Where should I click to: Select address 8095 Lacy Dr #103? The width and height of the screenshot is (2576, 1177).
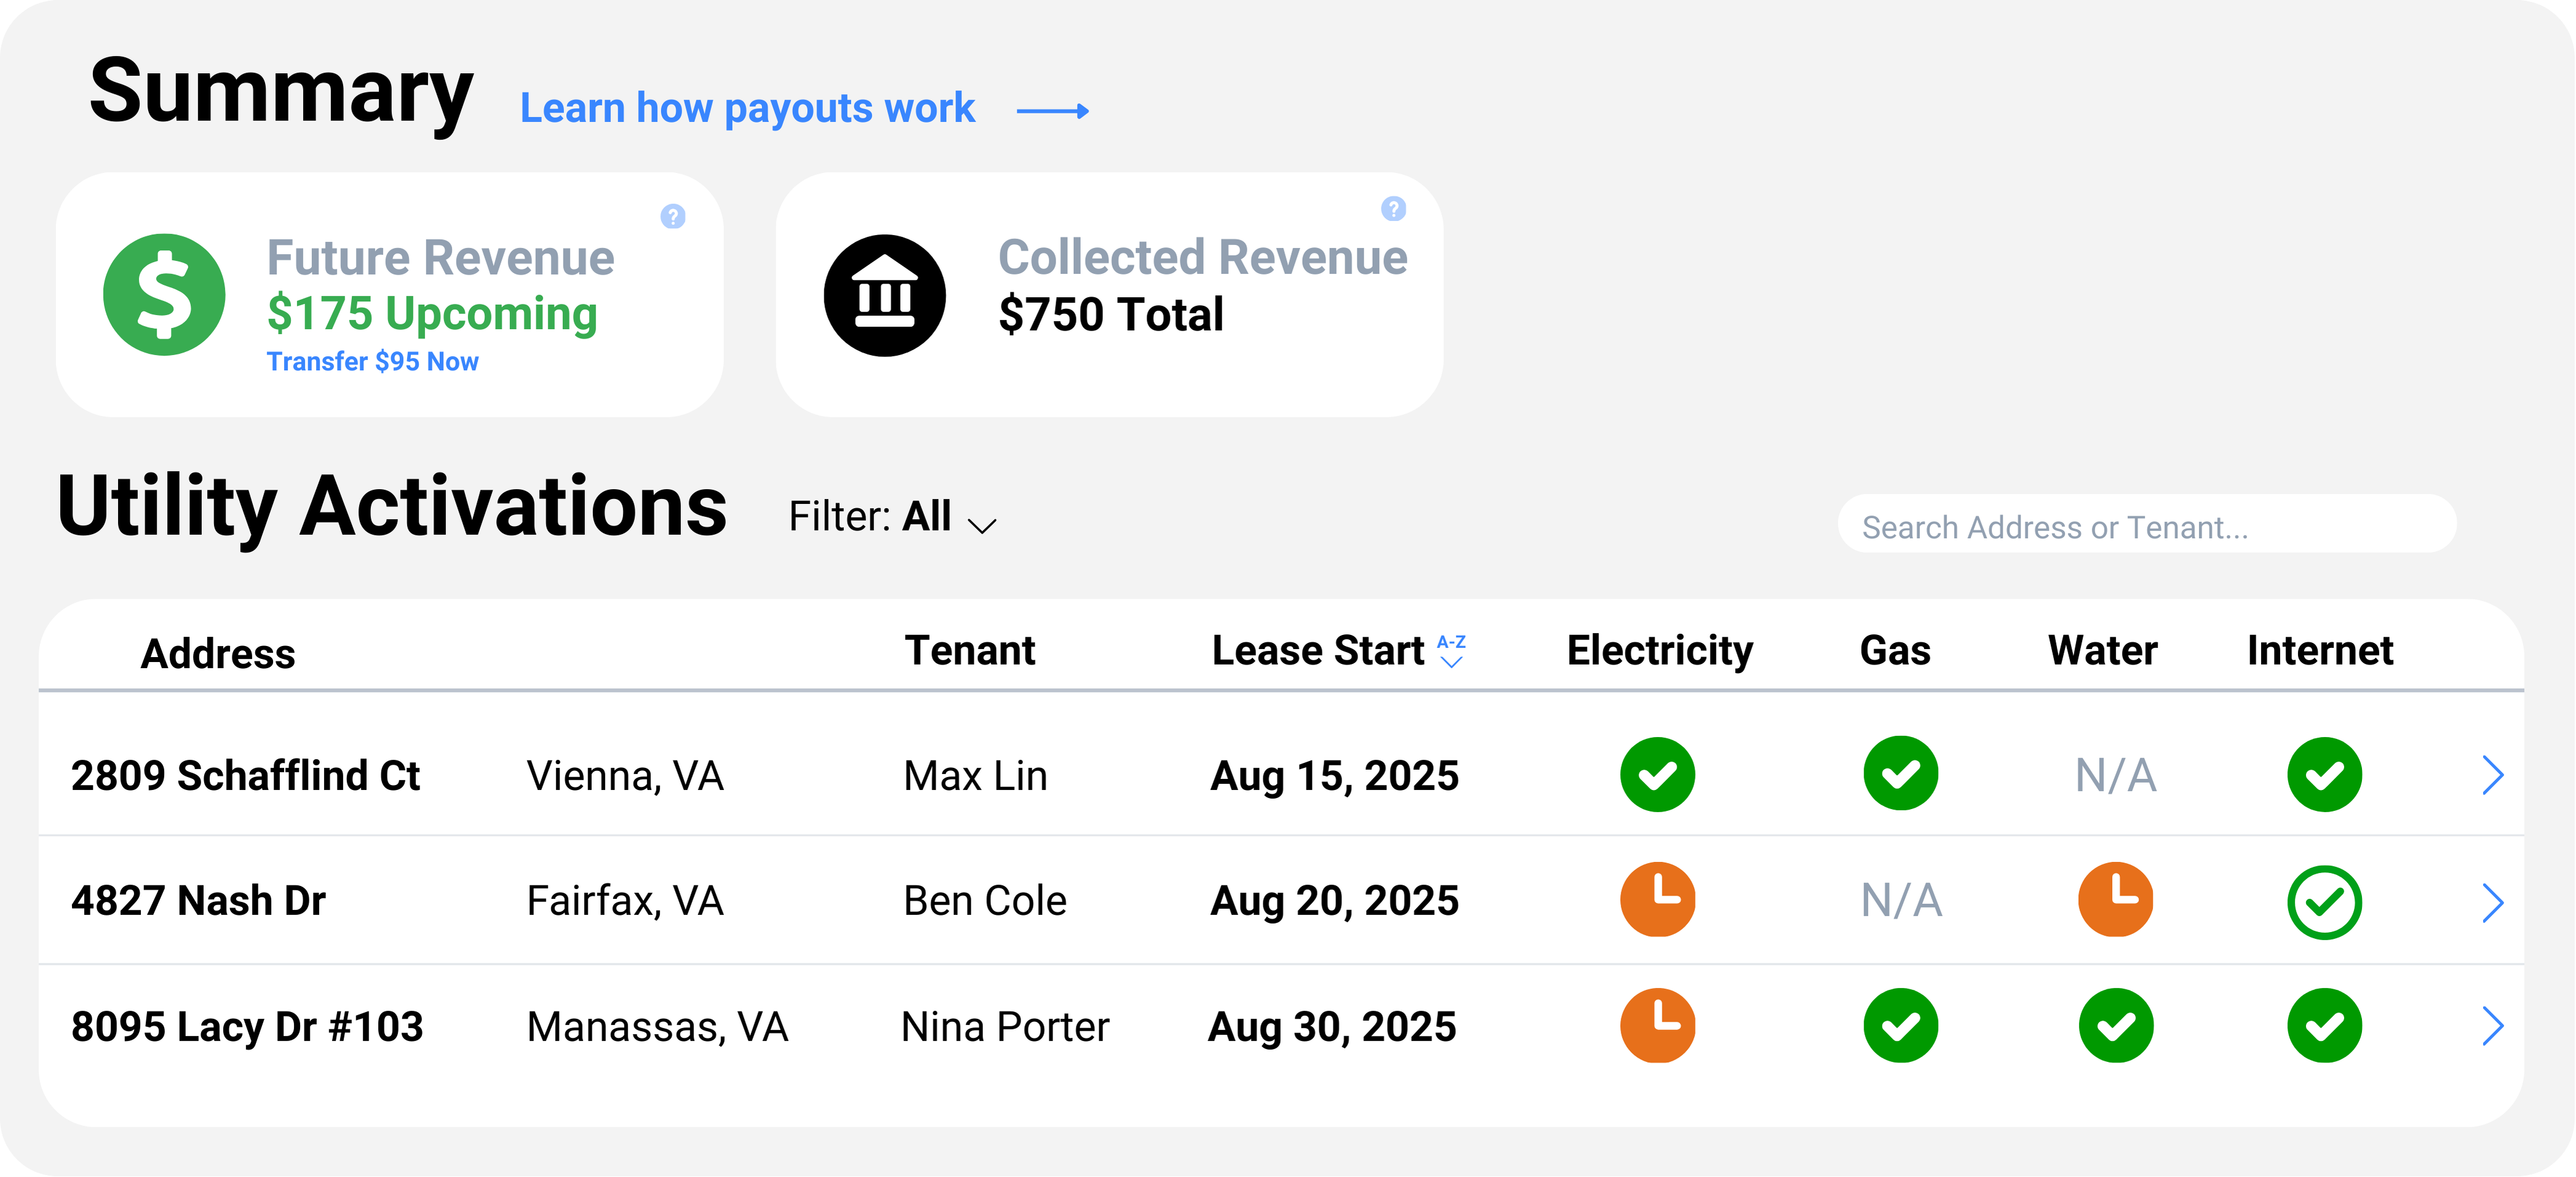coord(247,1027)
